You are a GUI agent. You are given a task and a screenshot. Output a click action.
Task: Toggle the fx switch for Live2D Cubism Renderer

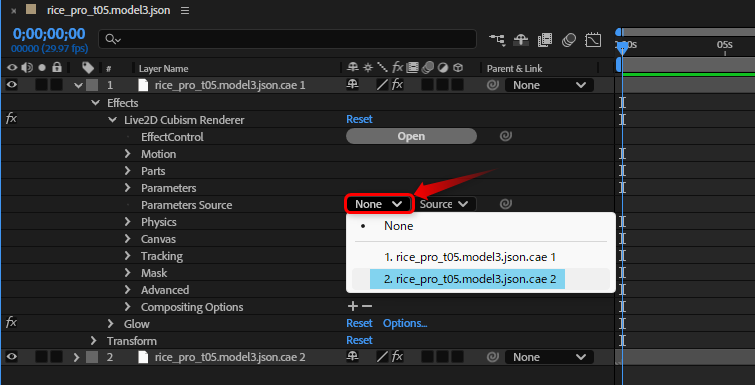tap(11, 119)
